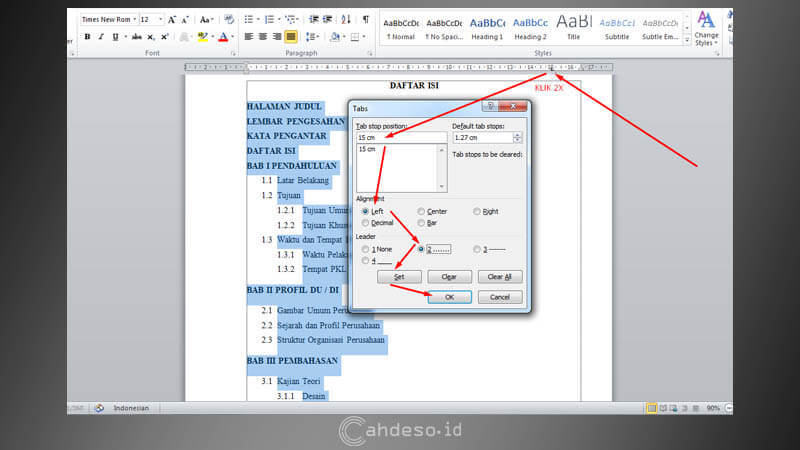Show paragraph marks with the pilcrow icon
This screenshot has width=800, height=450.
366,19
